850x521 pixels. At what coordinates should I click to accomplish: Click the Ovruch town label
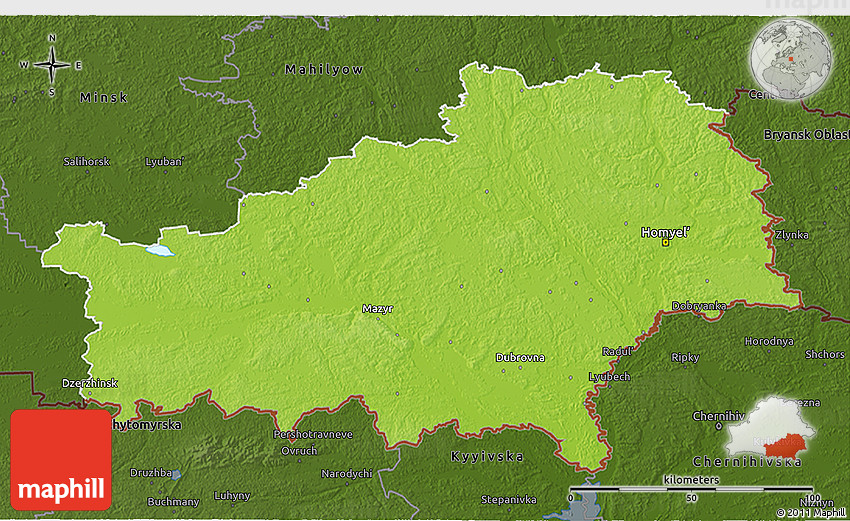coord(298,450)
